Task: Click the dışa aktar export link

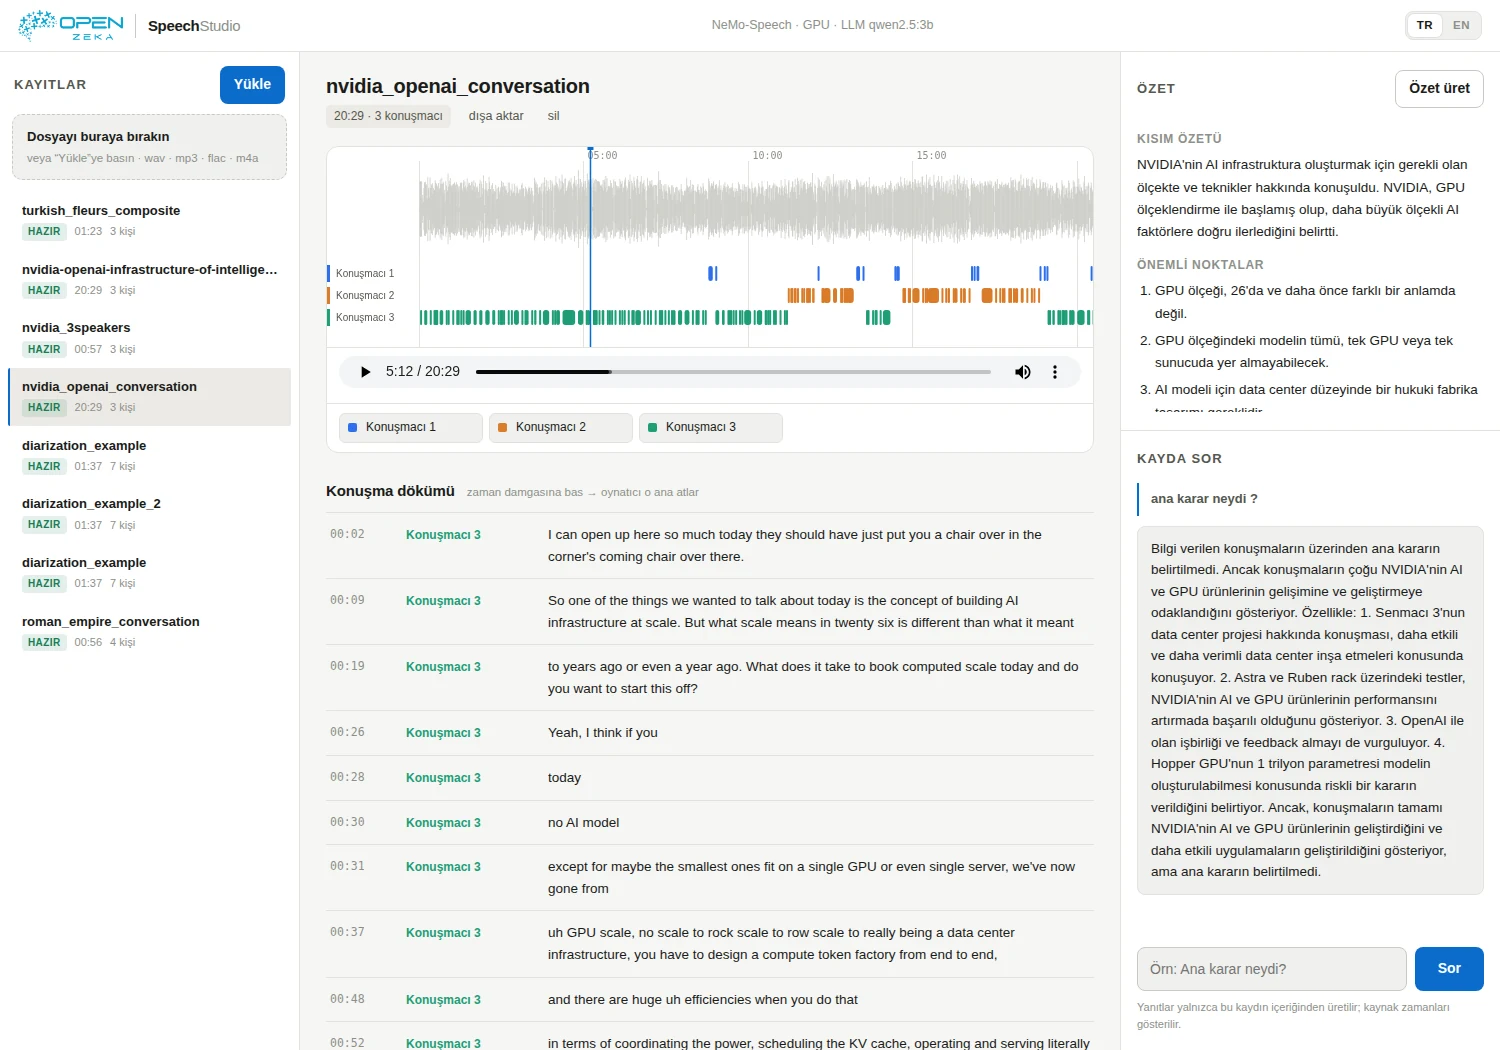Action: point(496,116)
